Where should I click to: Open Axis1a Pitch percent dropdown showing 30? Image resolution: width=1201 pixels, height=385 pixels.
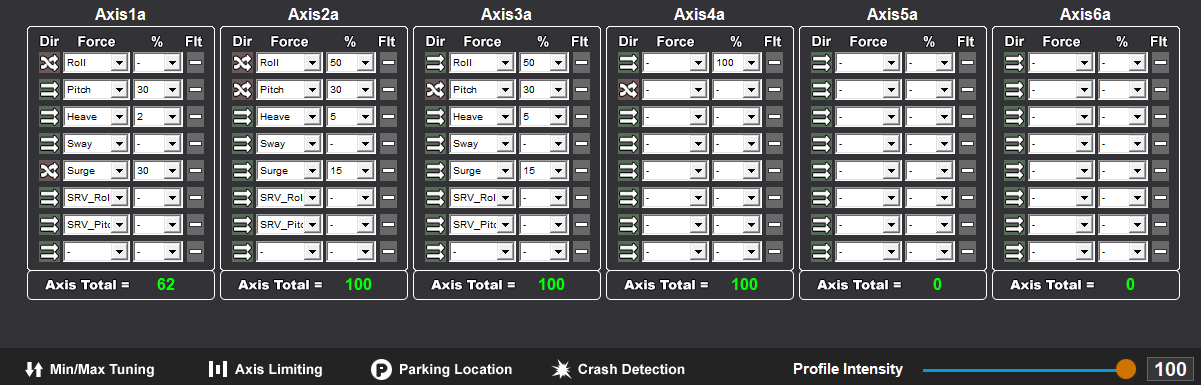157,89
